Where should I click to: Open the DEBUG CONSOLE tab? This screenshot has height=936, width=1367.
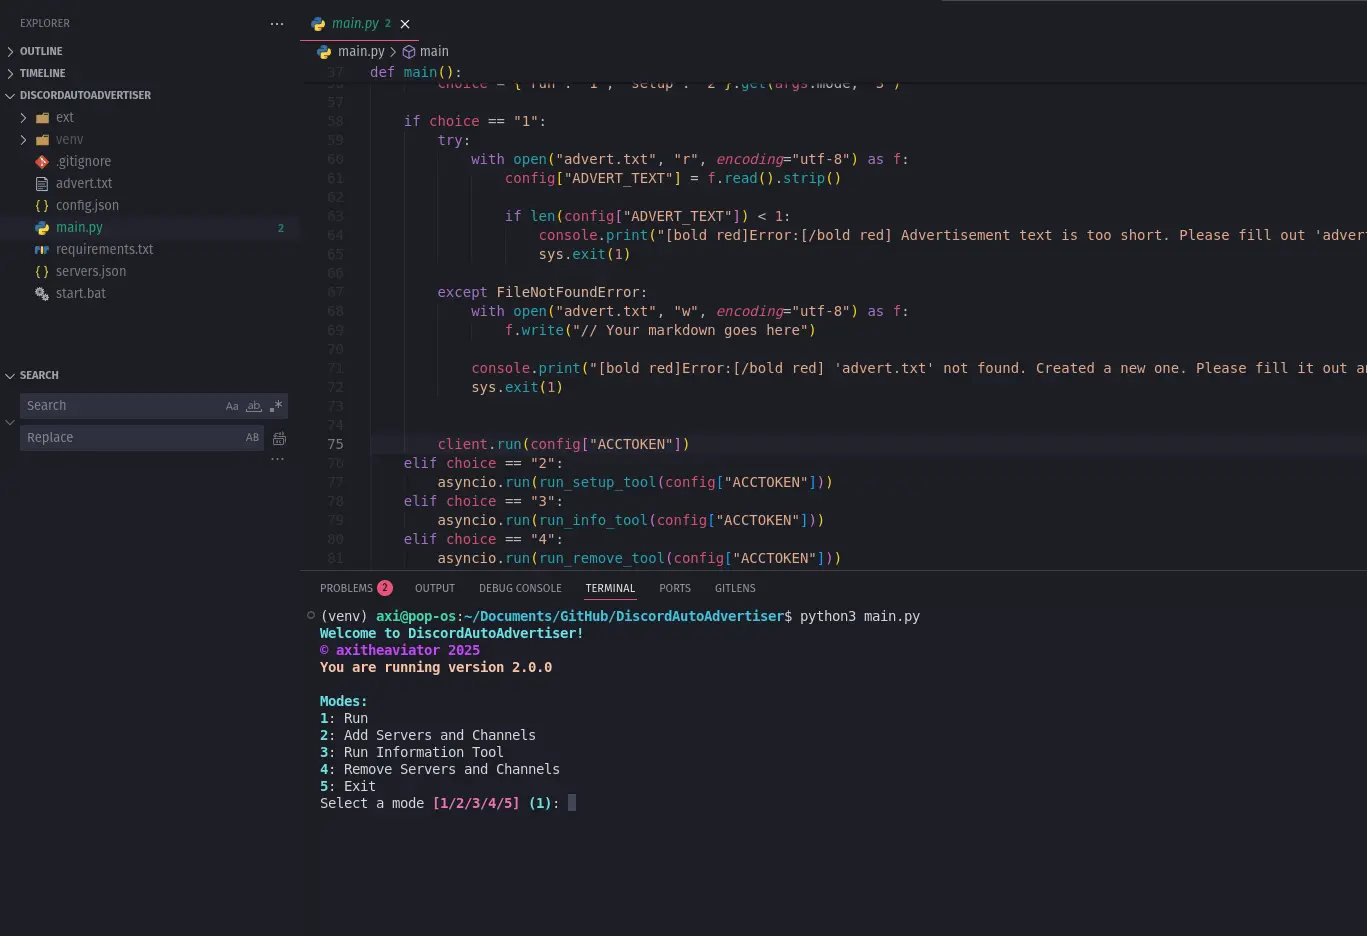click(520, 588)
